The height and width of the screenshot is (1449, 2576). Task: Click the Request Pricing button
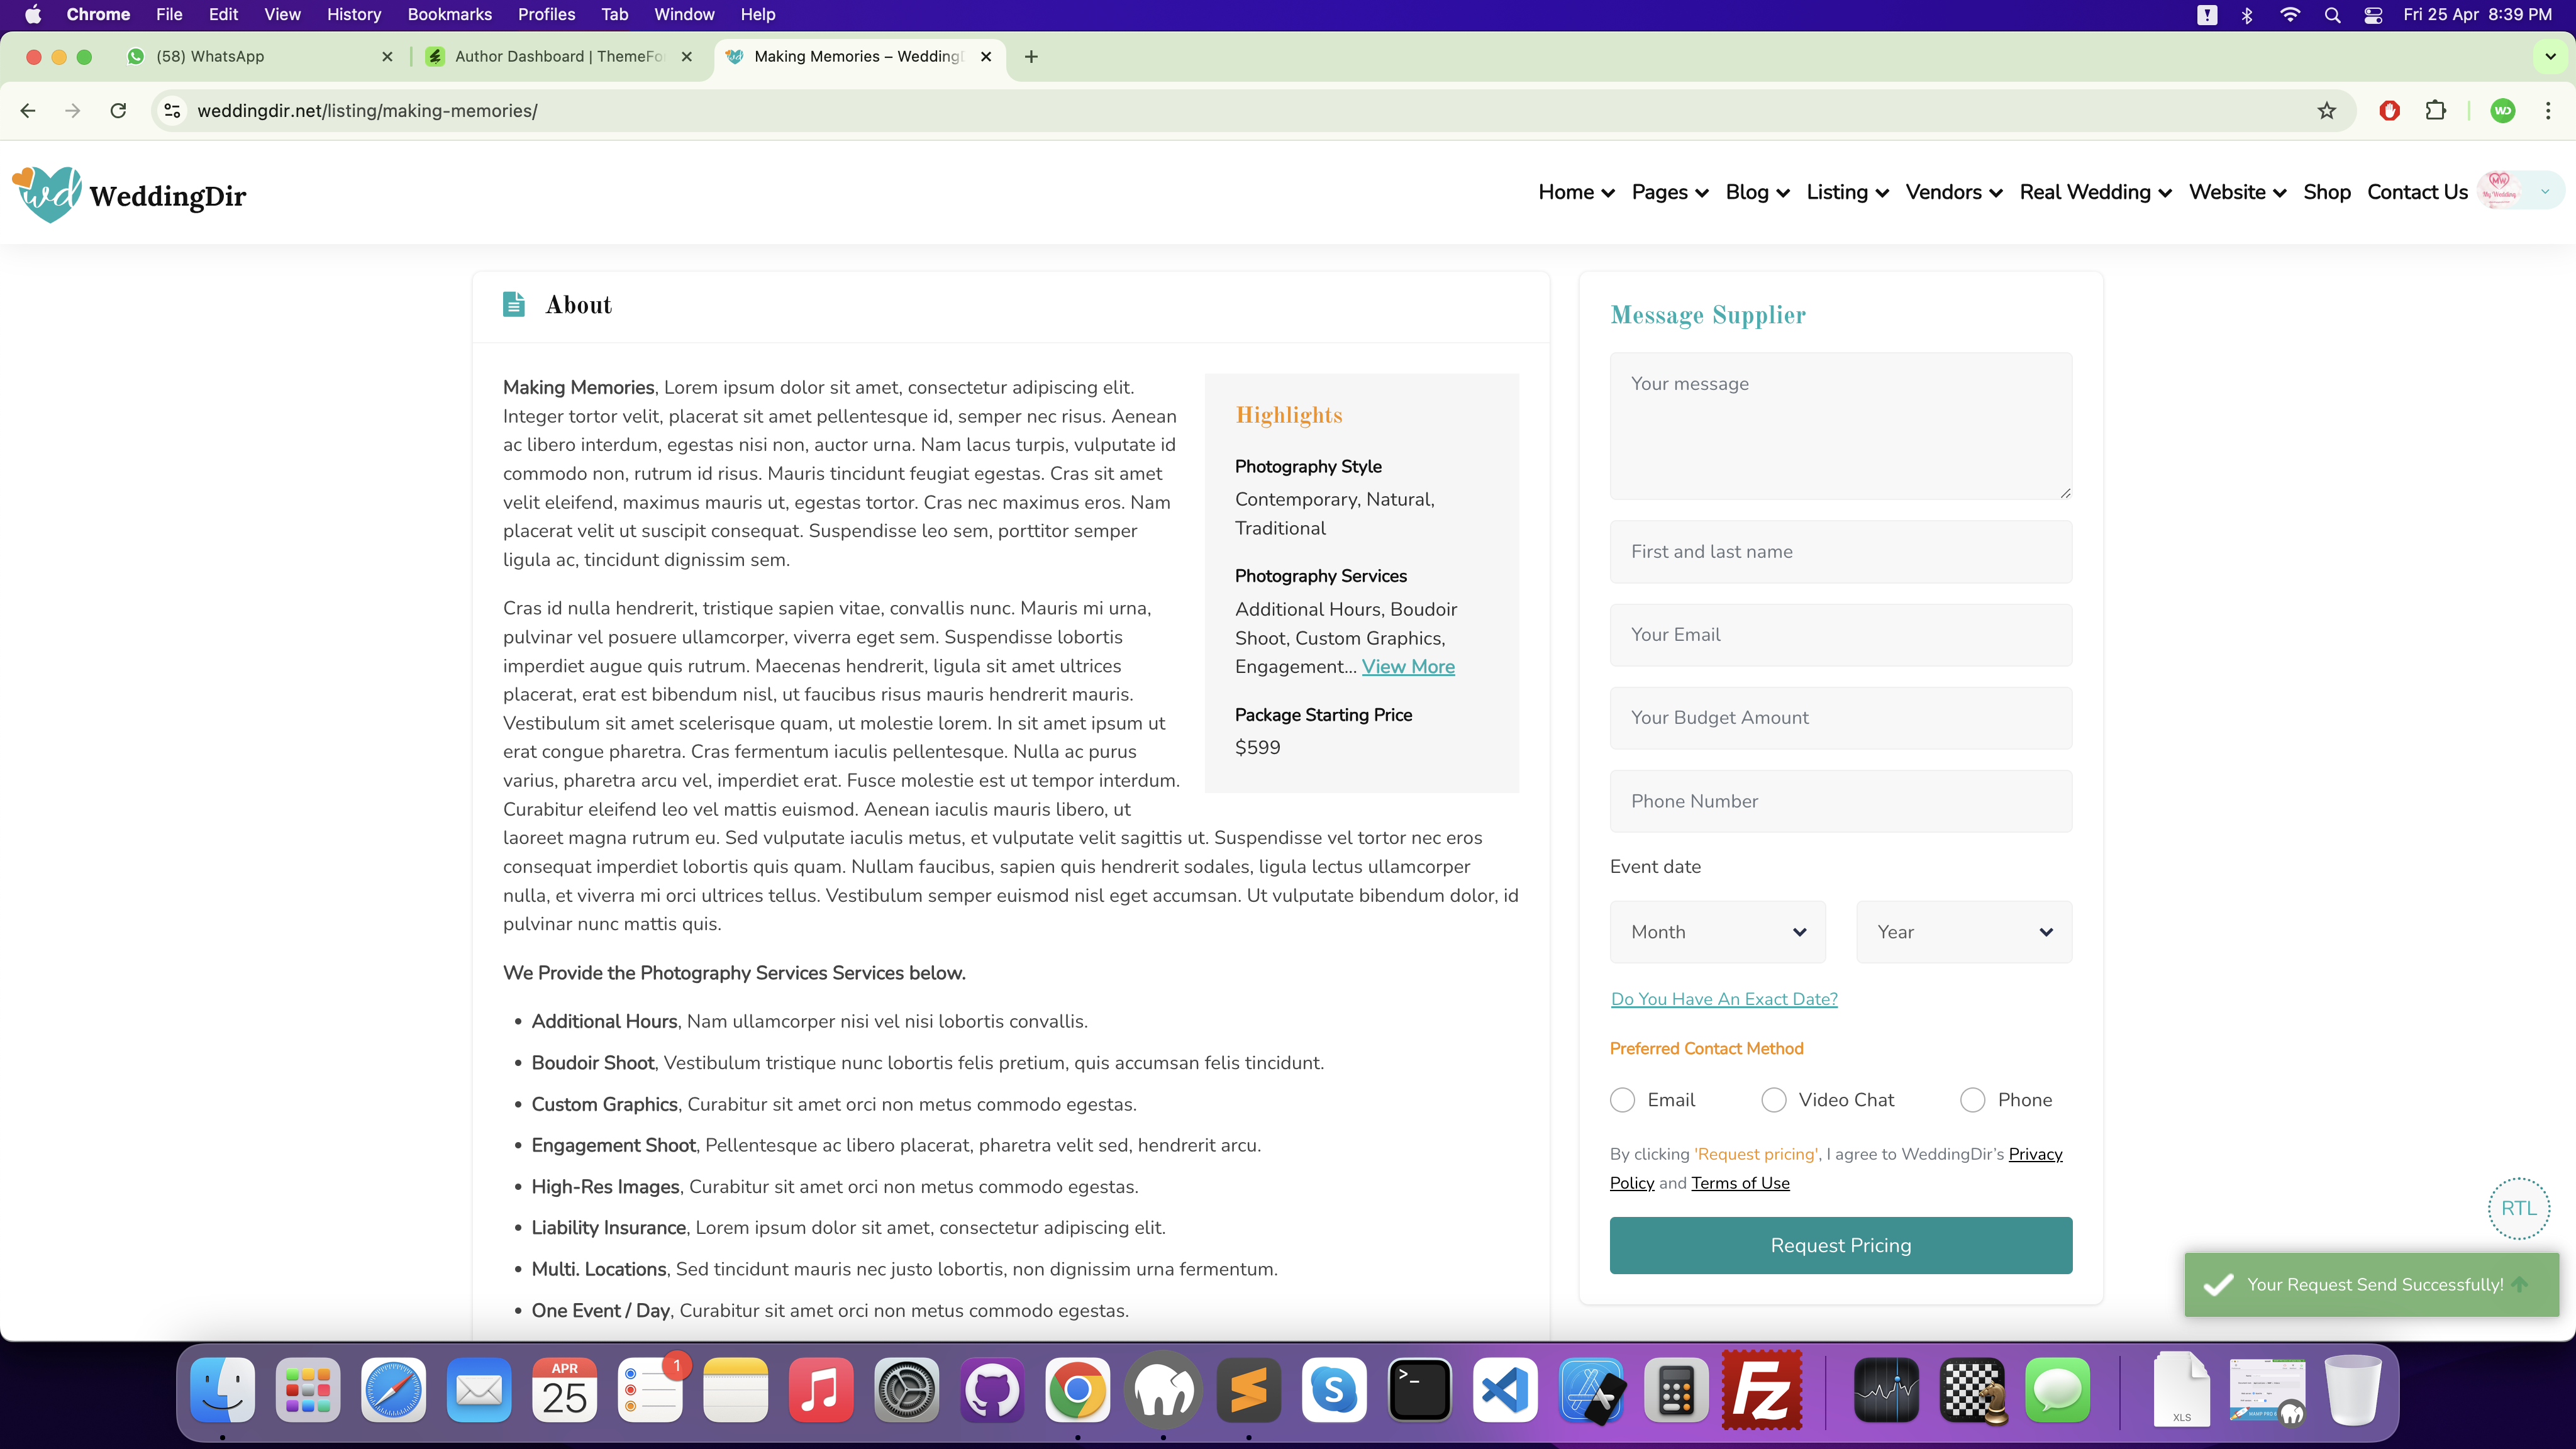click(1840, 1245)
